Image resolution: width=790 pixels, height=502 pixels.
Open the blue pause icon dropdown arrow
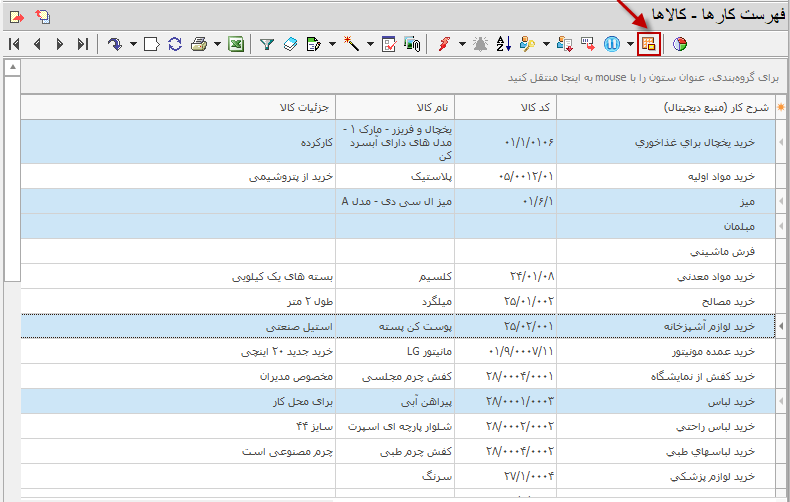tap(629, 44)
